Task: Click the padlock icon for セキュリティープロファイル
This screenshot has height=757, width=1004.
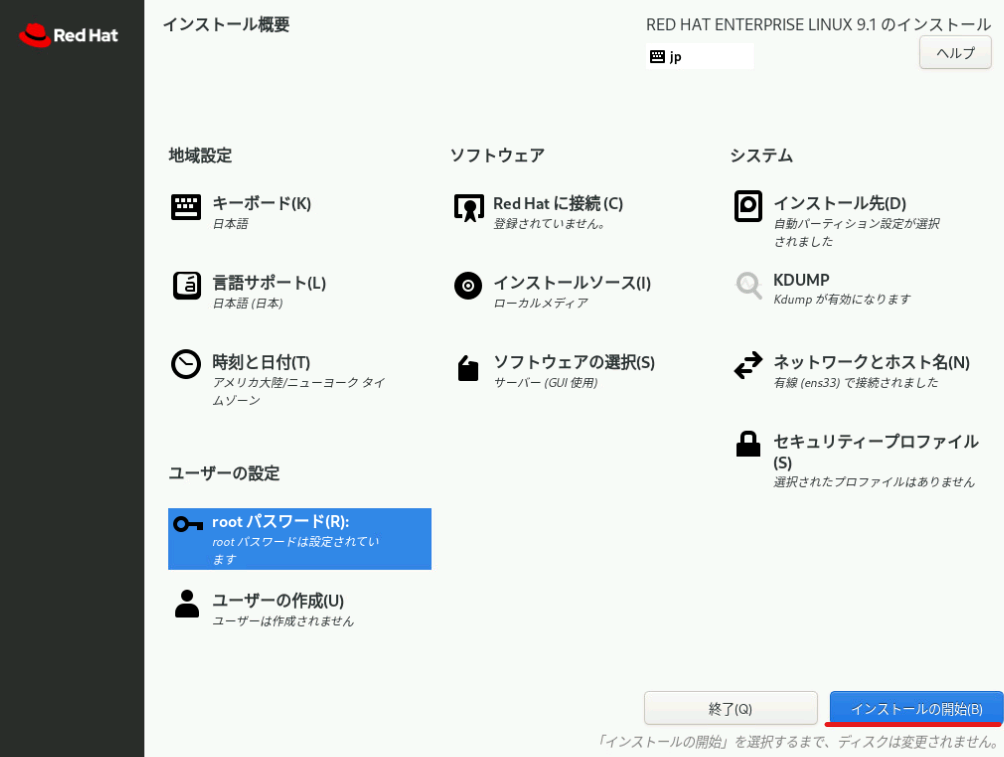Action: [748, 443]
